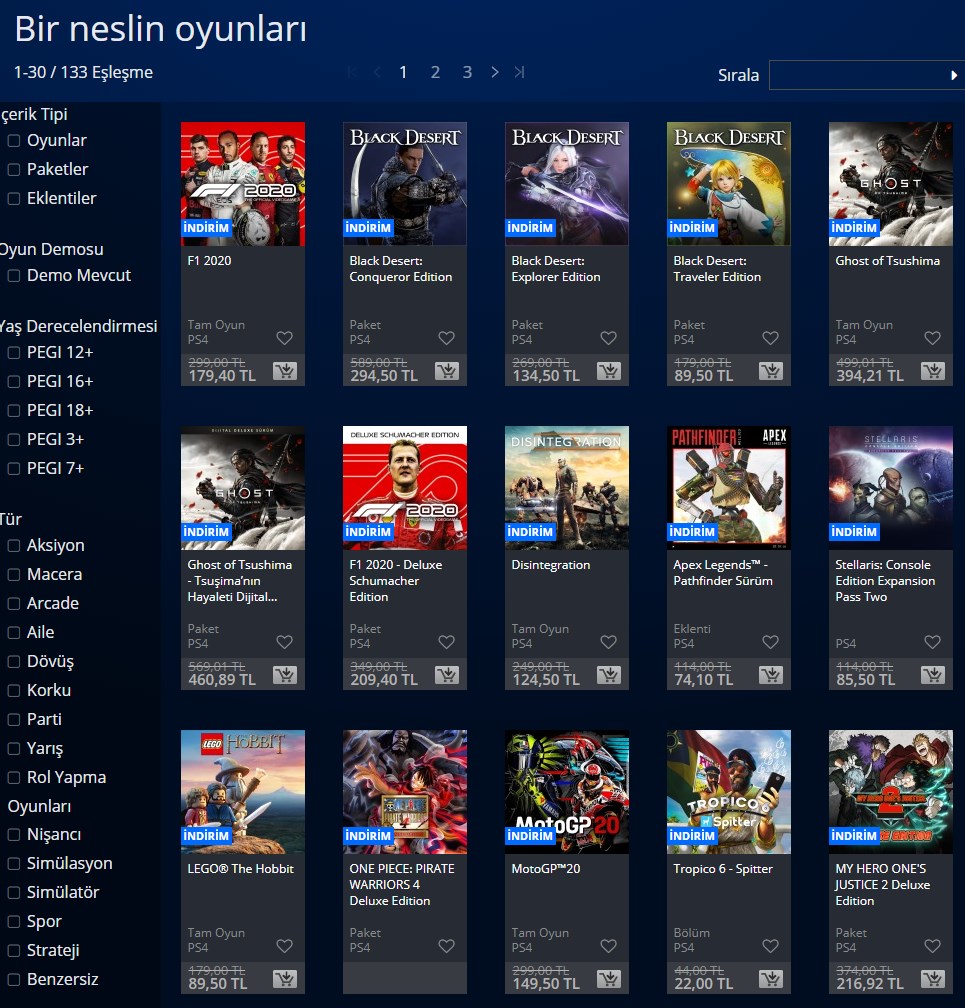Tick the Strateji genre checkbox
The height and width of the screenshot is (1008, 965).
(x=14, y=951)
